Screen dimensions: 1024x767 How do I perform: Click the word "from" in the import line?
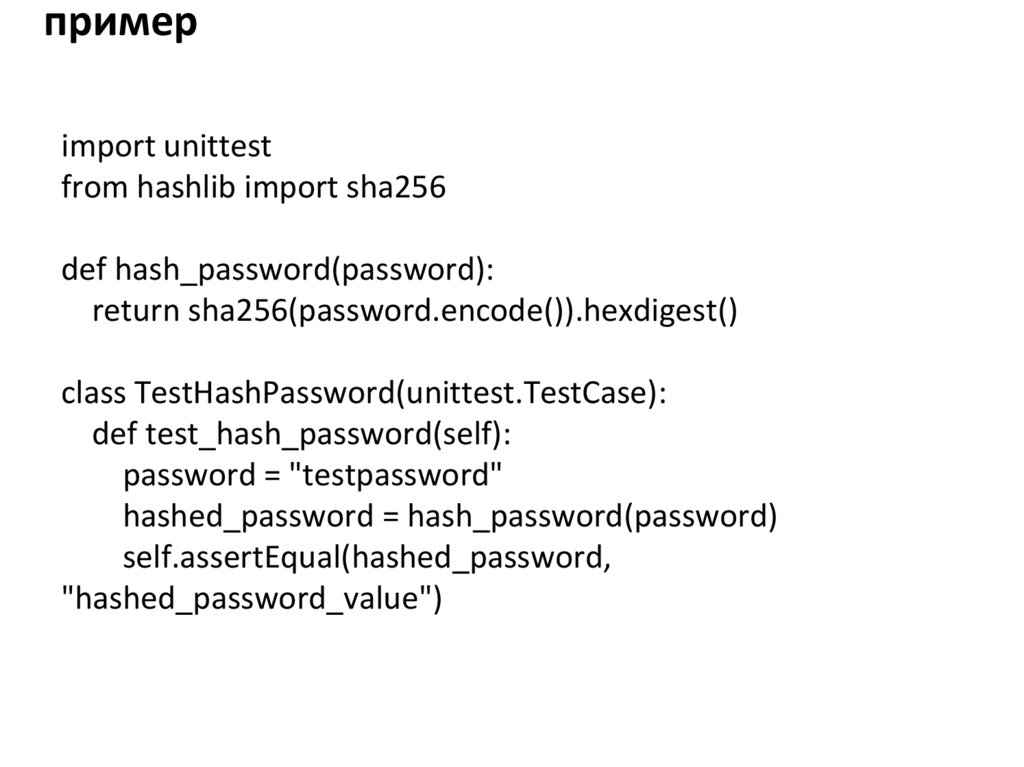tap(85, 187)
